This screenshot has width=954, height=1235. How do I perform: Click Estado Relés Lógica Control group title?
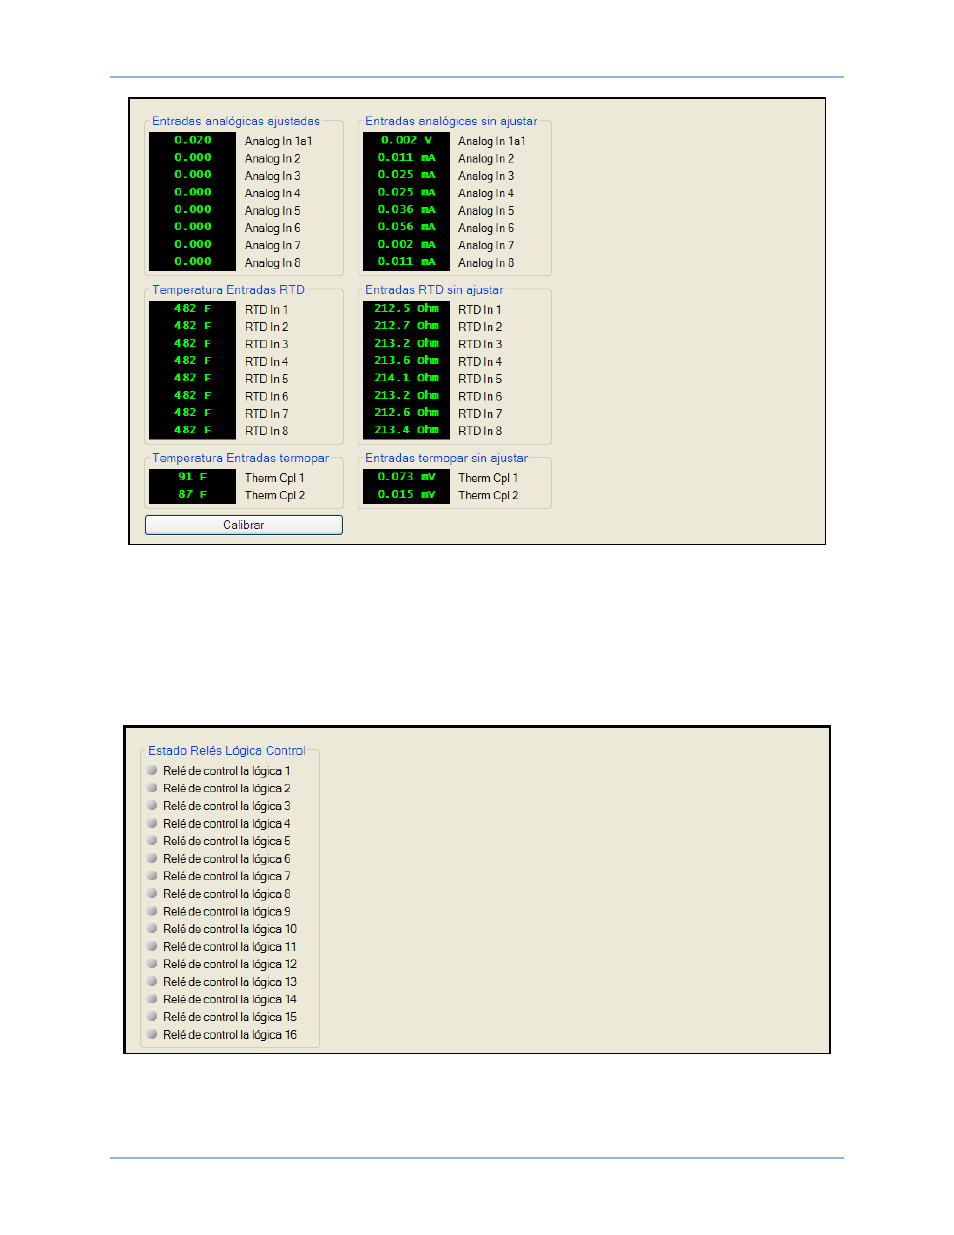click(227, 751)
